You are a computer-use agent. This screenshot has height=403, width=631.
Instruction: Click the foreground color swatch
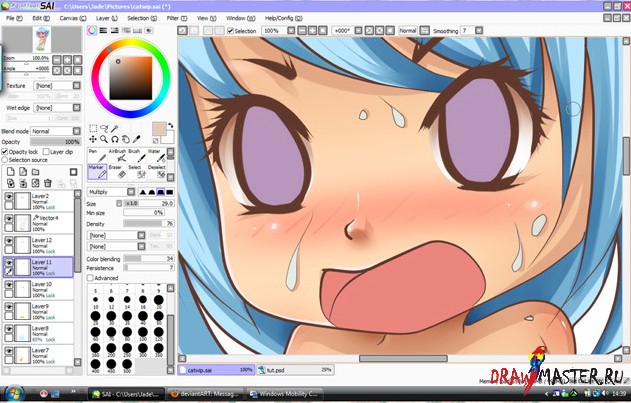159,130
